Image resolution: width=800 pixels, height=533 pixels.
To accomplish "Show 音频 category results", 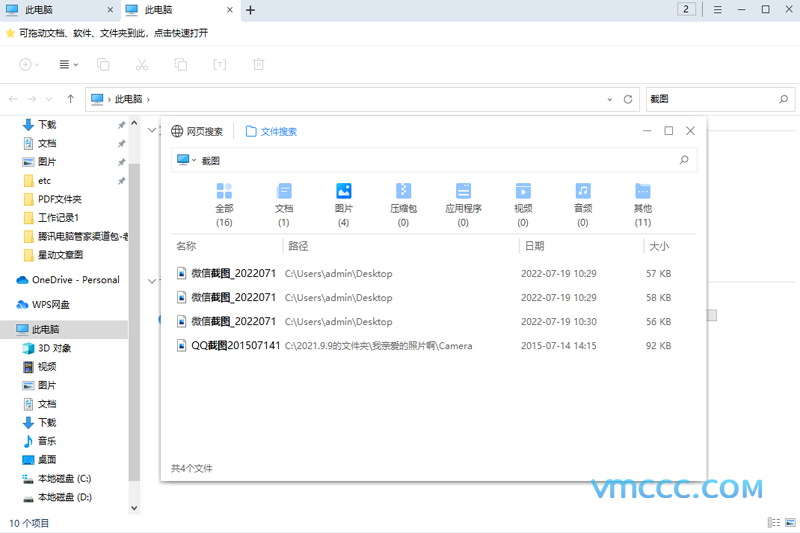I will point(582,191).
